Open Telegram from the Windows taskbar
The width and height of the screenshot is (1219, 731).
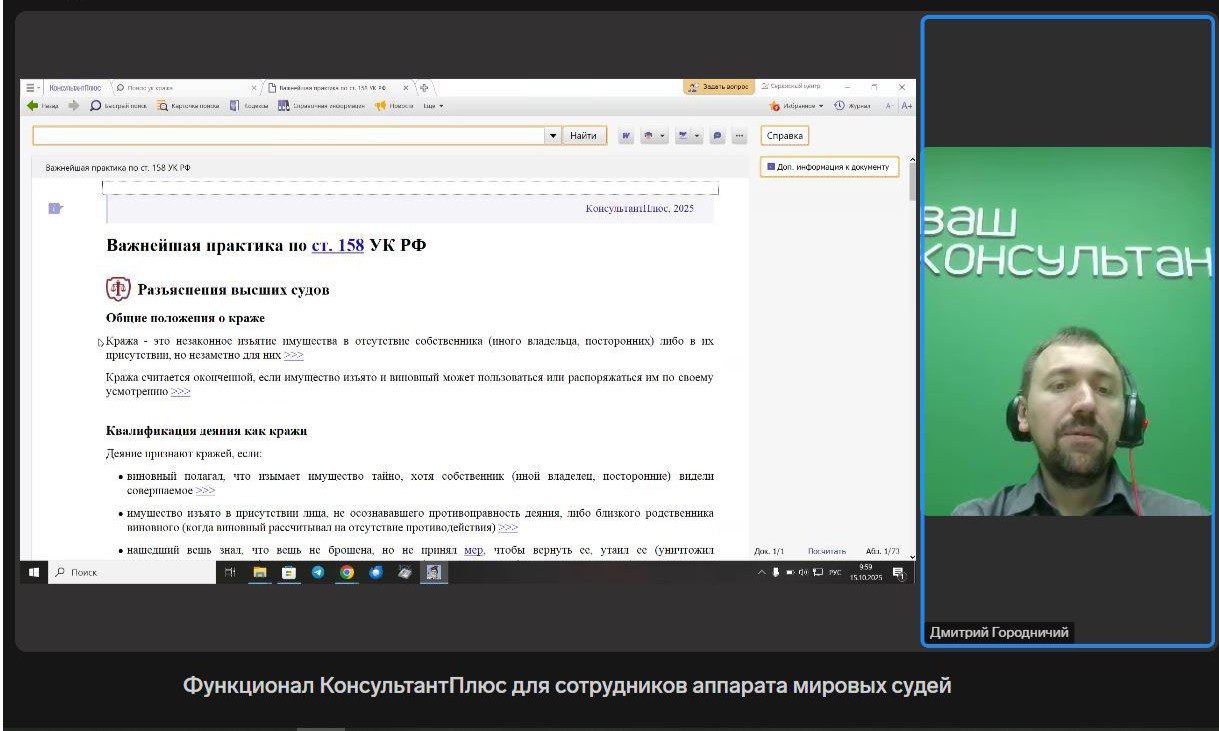click(x=318, y=573)
